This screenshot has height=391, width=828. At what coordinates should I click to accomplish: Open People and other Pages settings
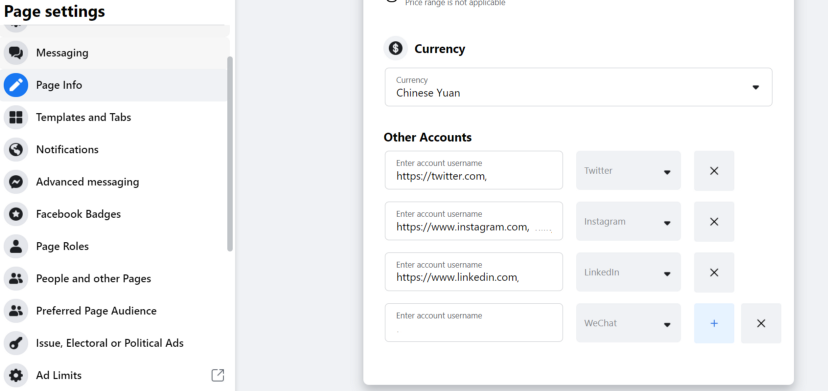point(114,278)
